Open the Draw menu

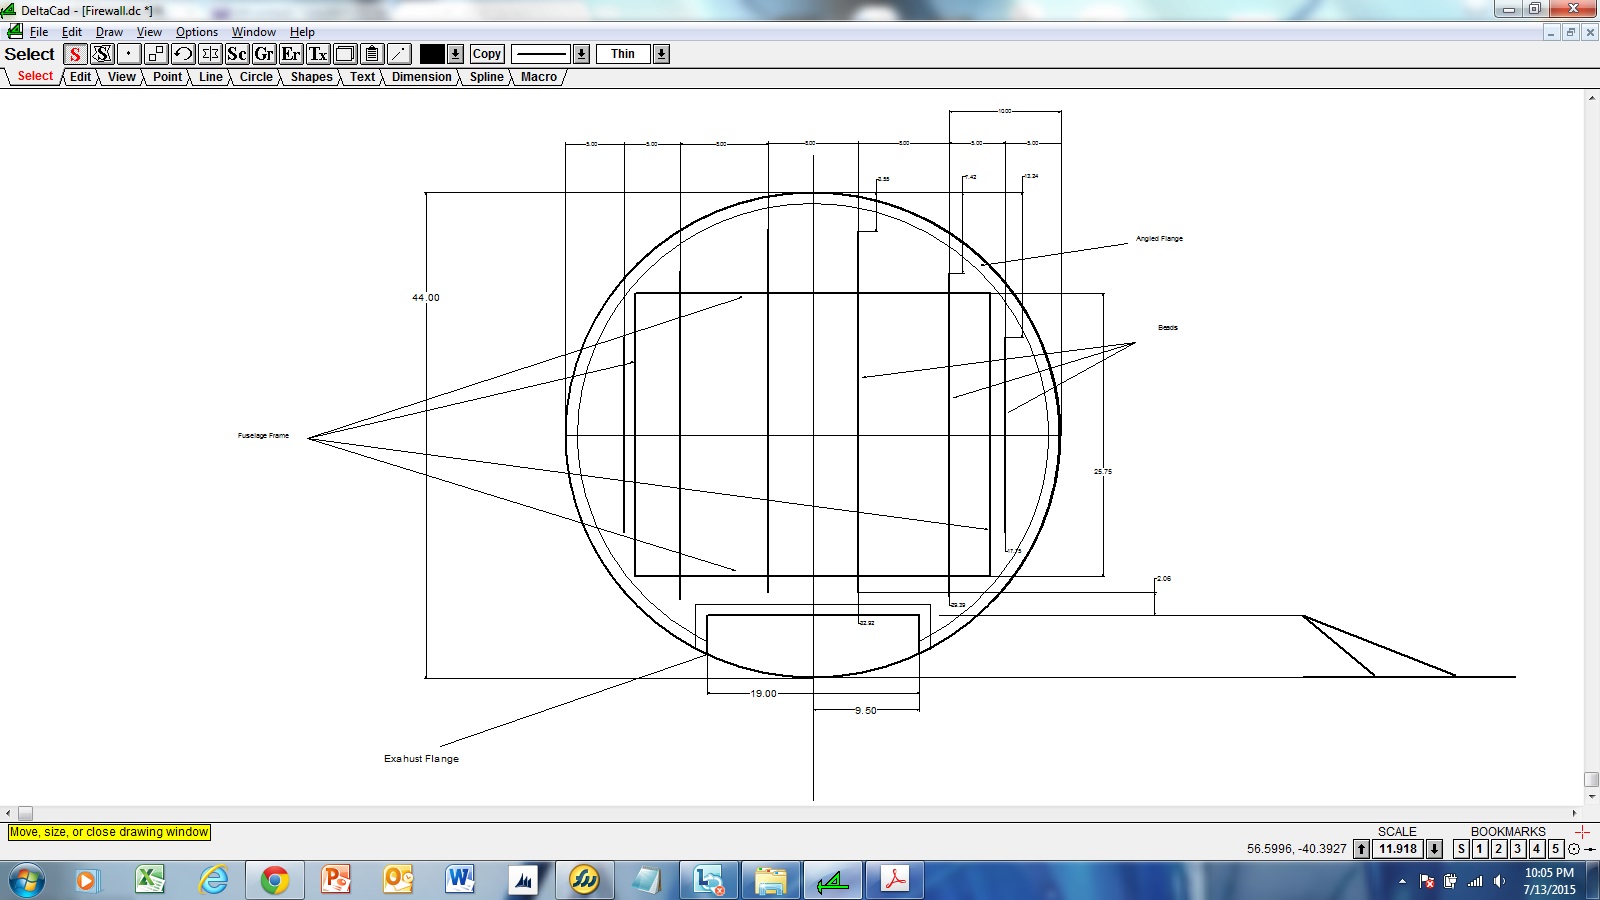coord(109,32)
